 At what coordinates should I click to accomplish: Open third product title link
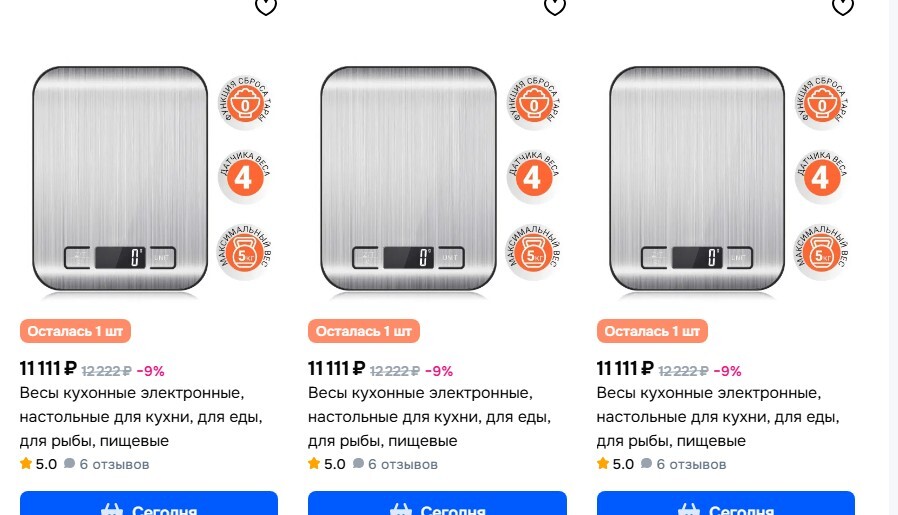coord(718,416)
